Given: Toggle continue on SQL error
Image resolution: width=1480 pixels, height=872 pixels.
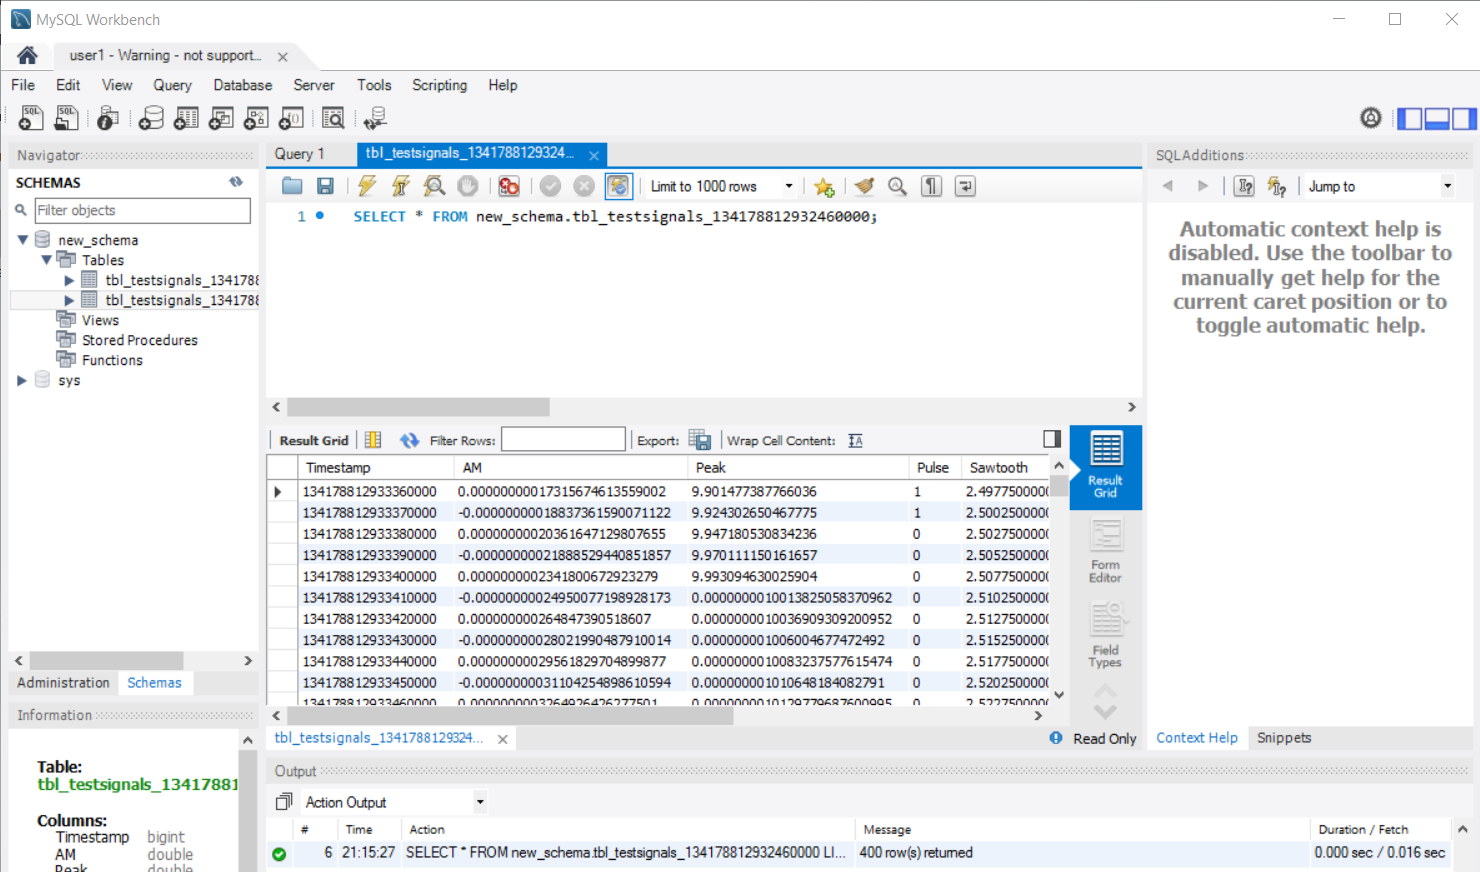Looking at the screenshot, I should point(509,186).
